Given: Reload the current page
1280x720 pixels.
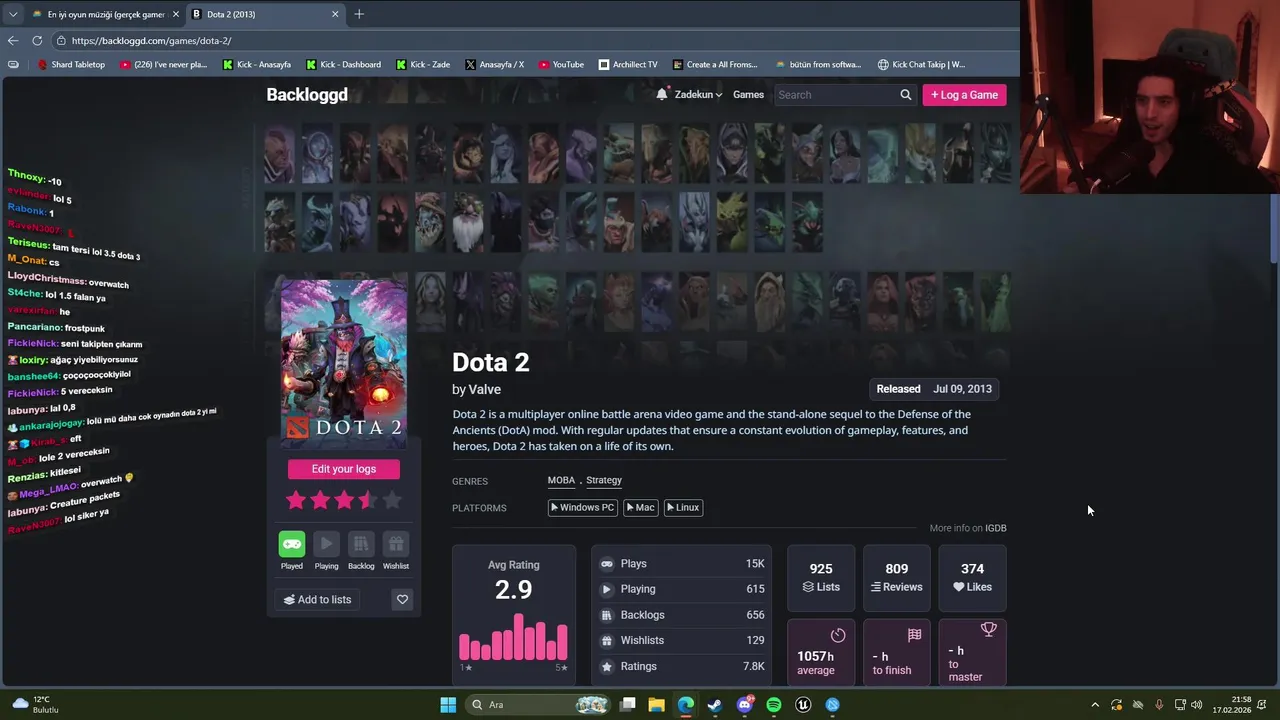Looking at the screenshot, I should click(37, 40).
